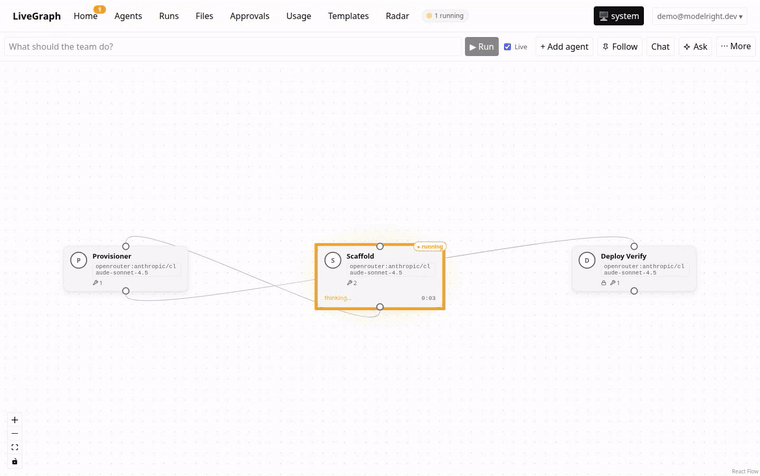Click Provisioner's model label text

(x=136, y=270)
